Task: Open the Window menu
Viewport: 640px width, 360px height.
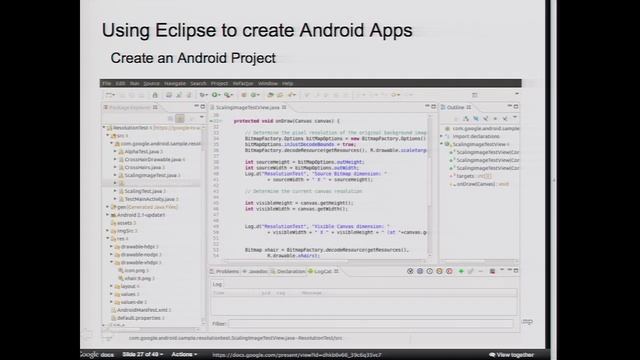Action: [268, 83]
